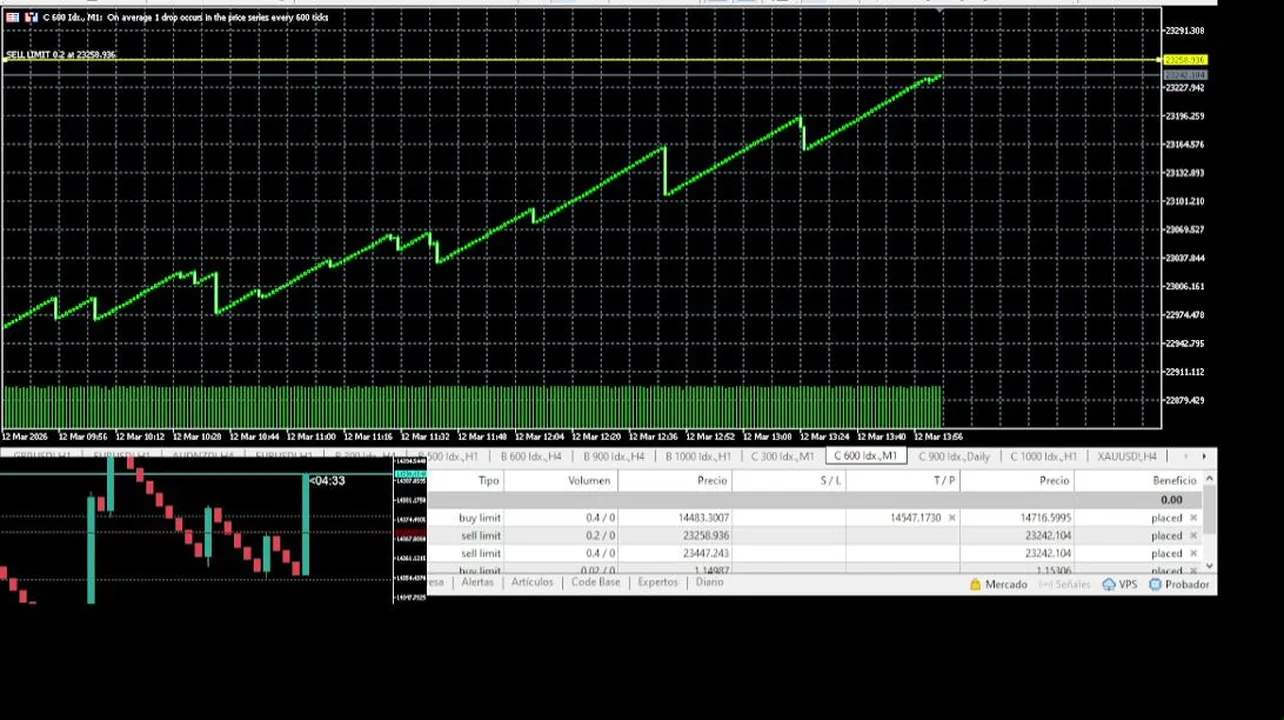
Task: Switch to B 900 Idx.,H4 chart tab
Action: [613, 456]
